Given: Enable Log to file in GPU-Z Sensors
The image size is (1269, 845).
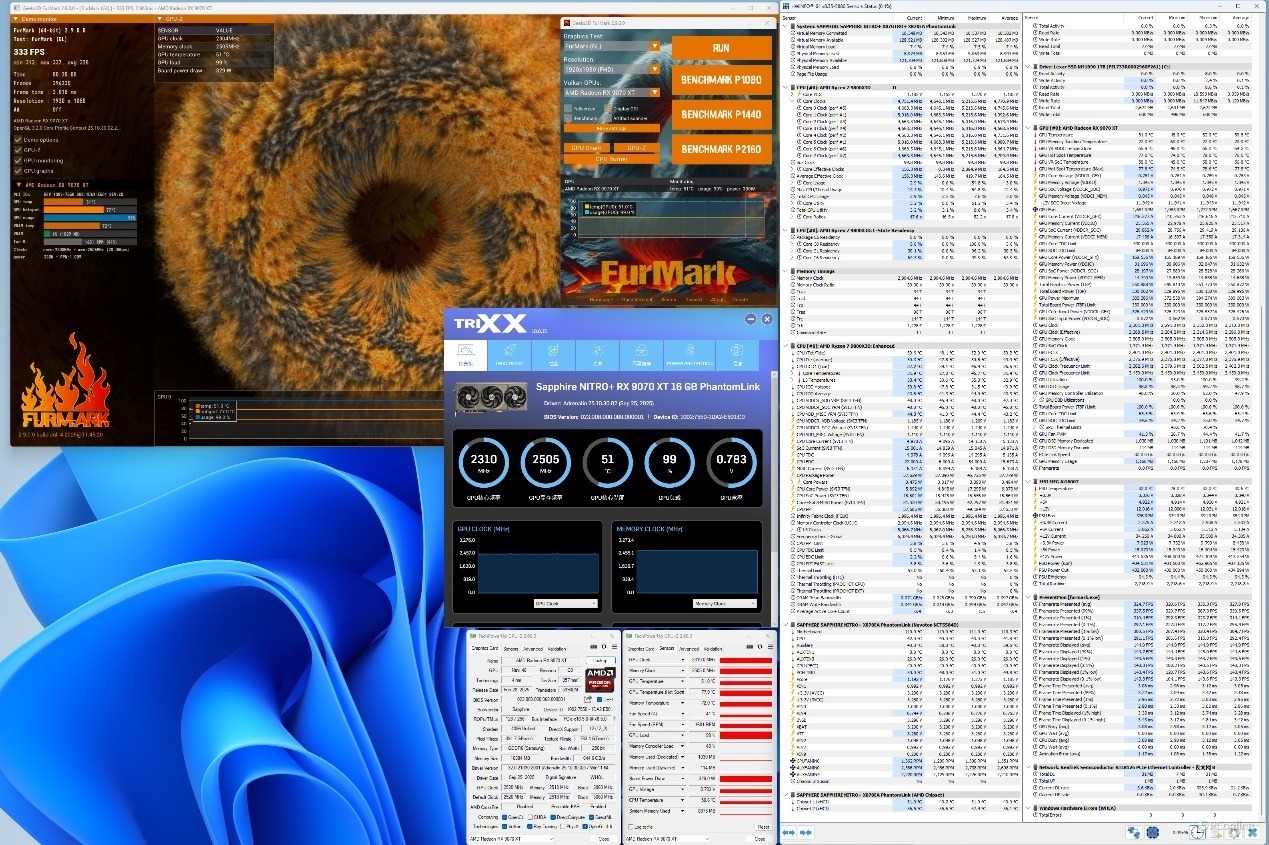Looking at the screenshot, I should [631, 827].
